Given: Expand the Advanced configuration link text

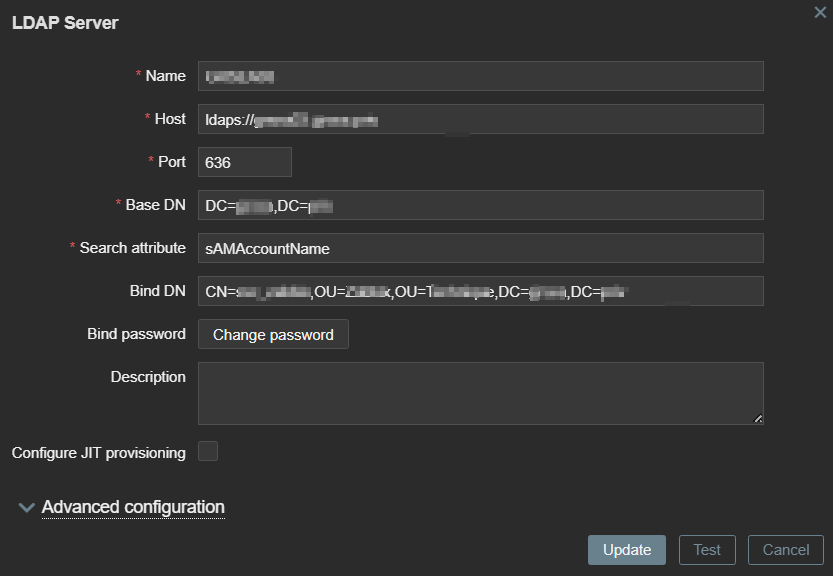Looking at the screenshot, I should 133,507.
